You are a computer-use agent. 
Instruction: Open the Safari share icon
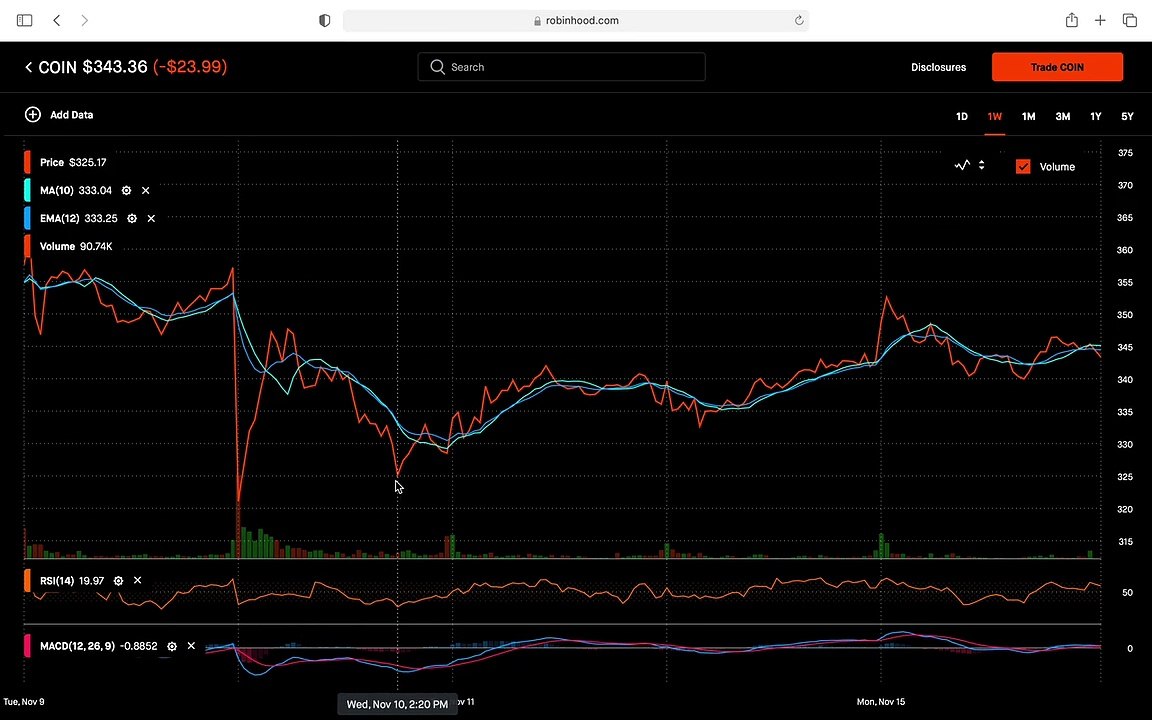click(x=1072, y=20)
